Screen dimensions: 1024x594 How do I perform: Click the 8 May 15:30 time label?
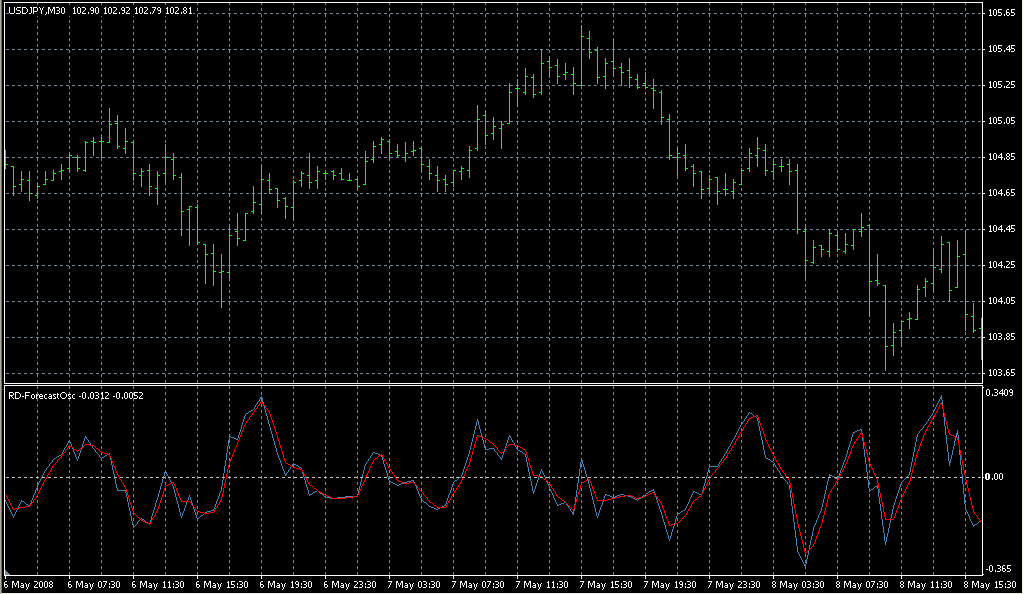click(x=993, y=585)
